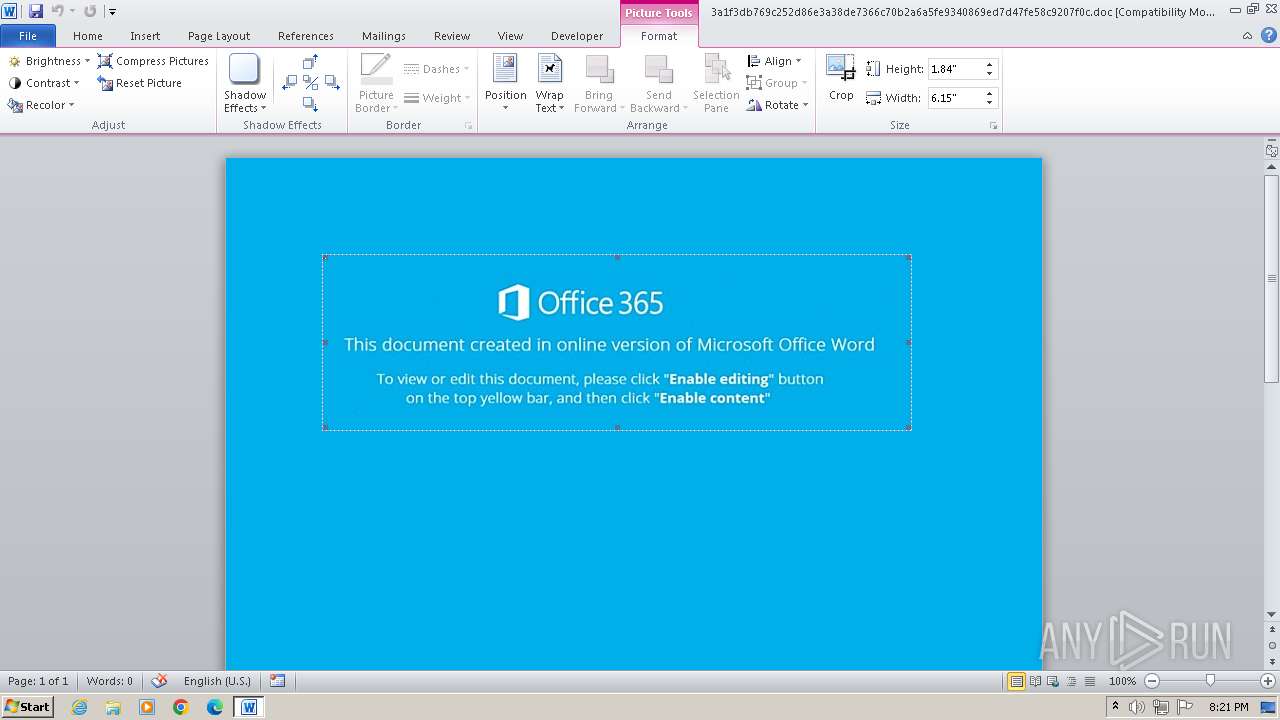
Task: Open the Contrast dropdown
Action: coord(44,83)
